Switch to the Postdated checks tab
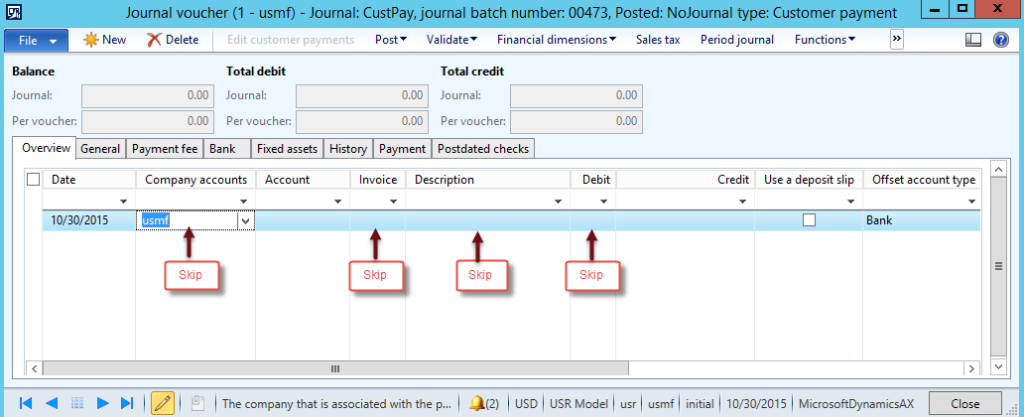1024x417 pixels. coord(483,149)
